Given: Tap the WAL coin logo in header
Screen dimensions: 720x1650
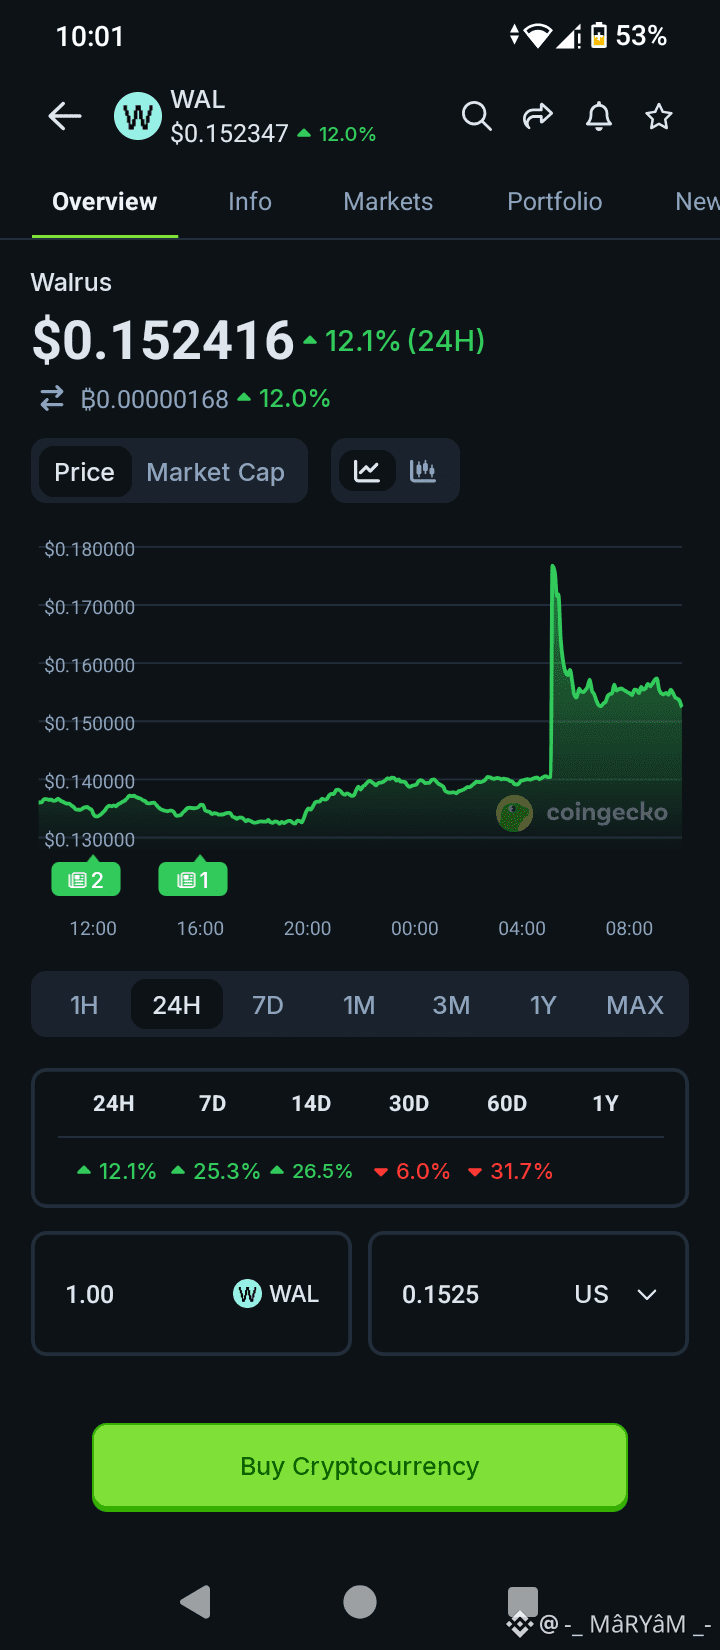Looking at the screenshot, I should [x=137, y=117].
